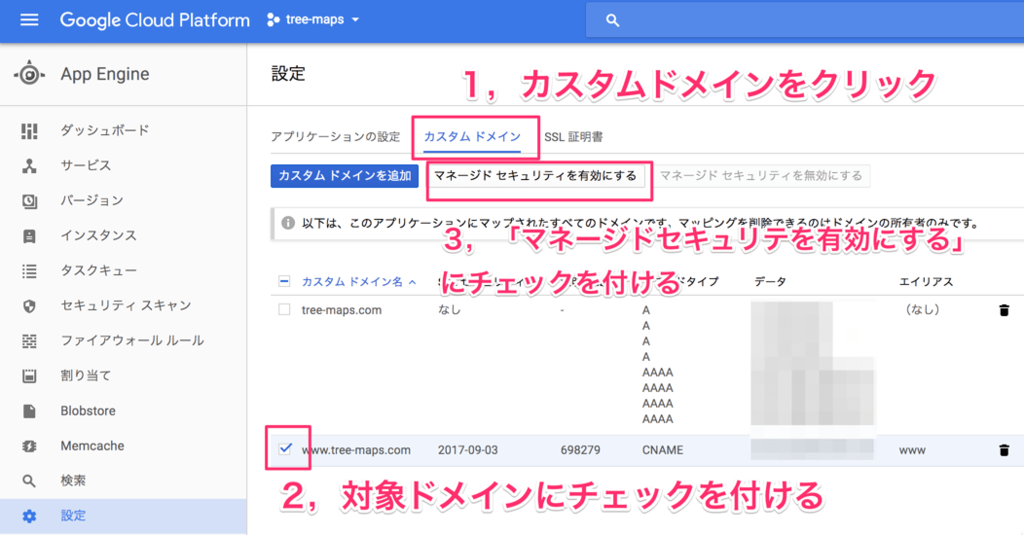Click the 割り当て quota icon

(x=29, y=376)
